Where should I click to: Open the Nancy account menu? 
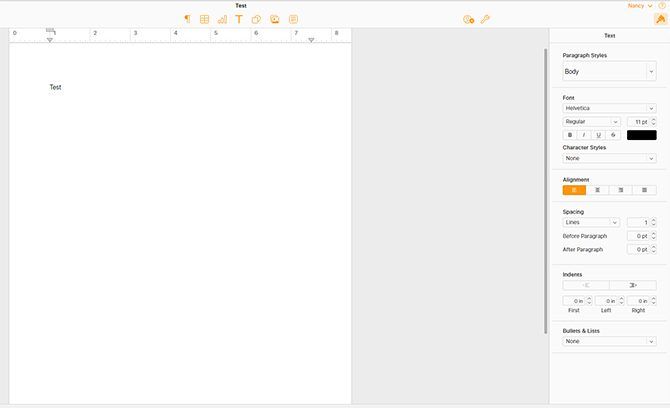click(x=640, y=6)
